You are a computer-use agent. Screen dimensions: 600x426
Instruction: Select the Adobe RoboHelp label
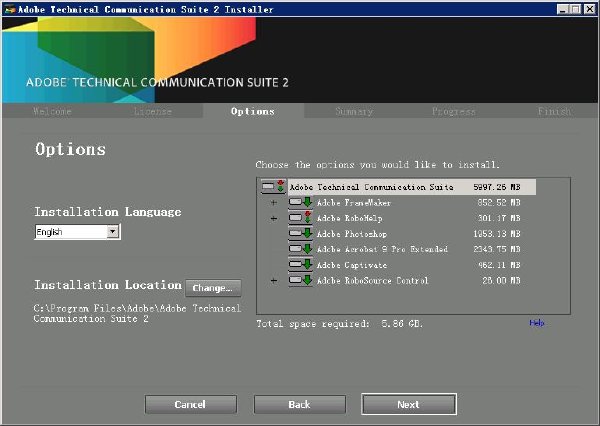pyautogui.click(x=349, y=218)
